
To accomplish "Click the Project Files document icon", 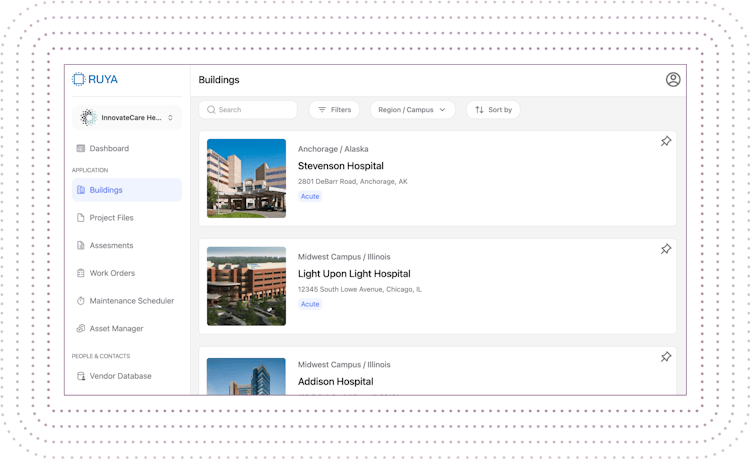I will 81,218.
